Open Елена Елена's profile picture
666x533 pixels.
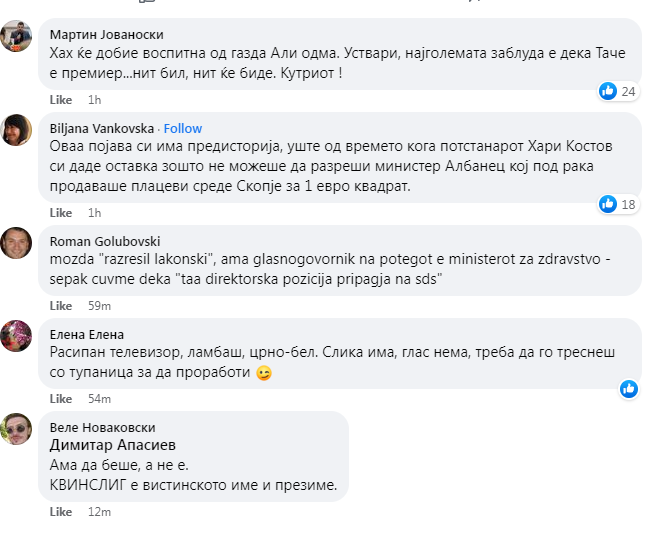(x=16, y=335)
